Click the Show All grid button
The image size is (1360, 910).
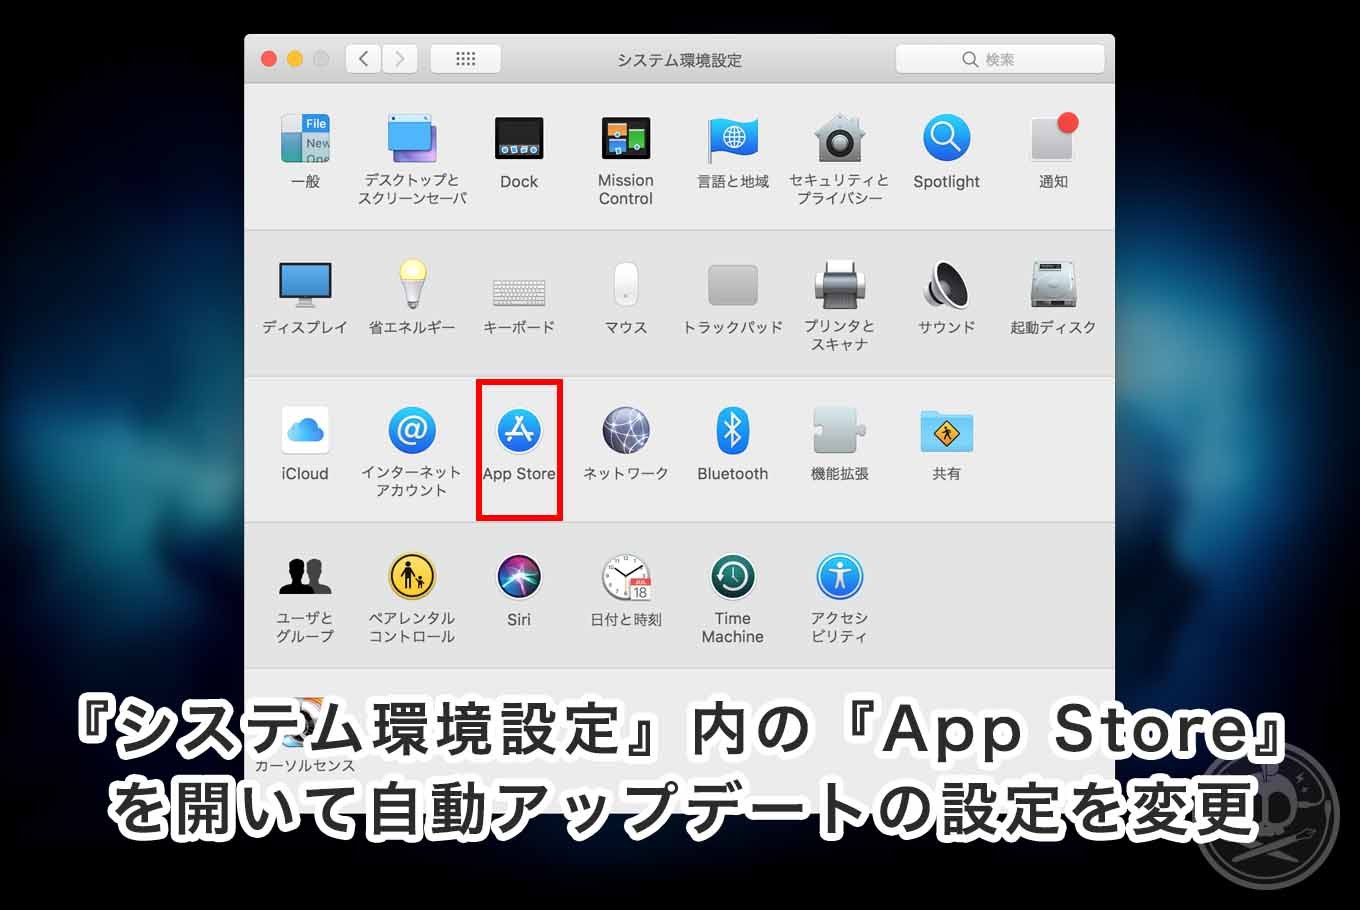point(465,59)
